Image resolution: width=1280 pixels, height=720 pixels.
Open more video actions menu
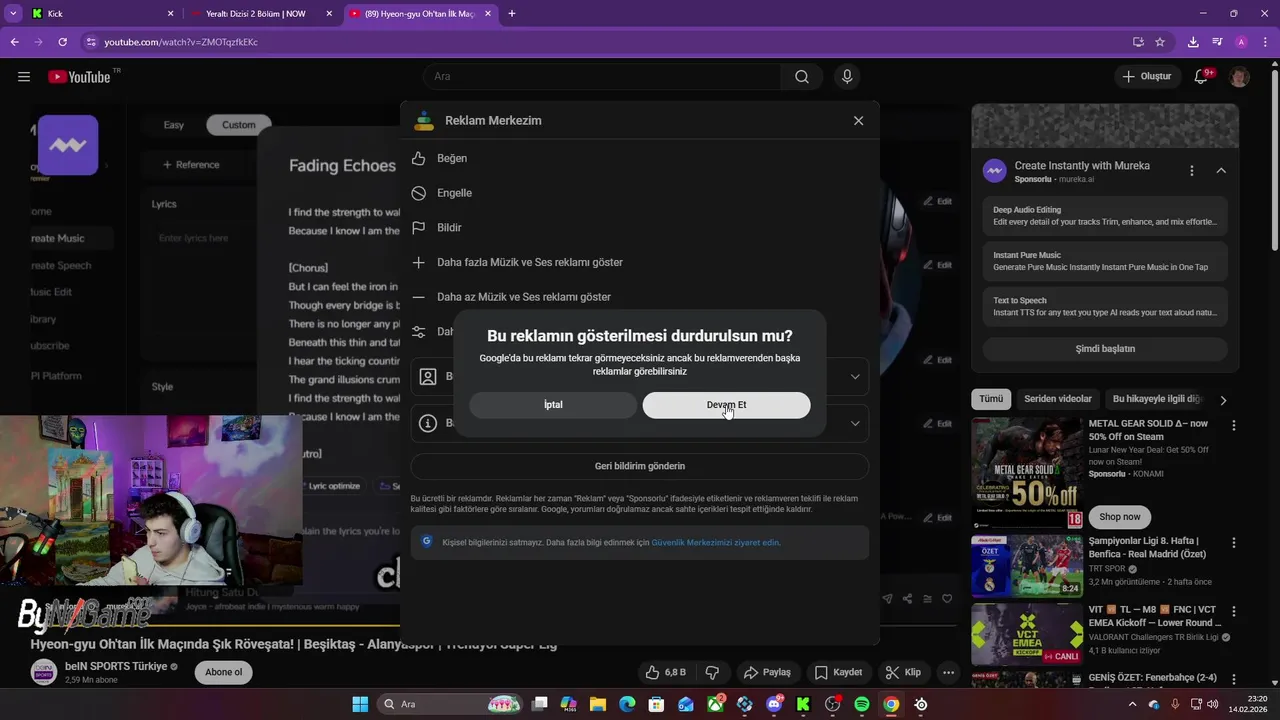click(x=948, y=672)
